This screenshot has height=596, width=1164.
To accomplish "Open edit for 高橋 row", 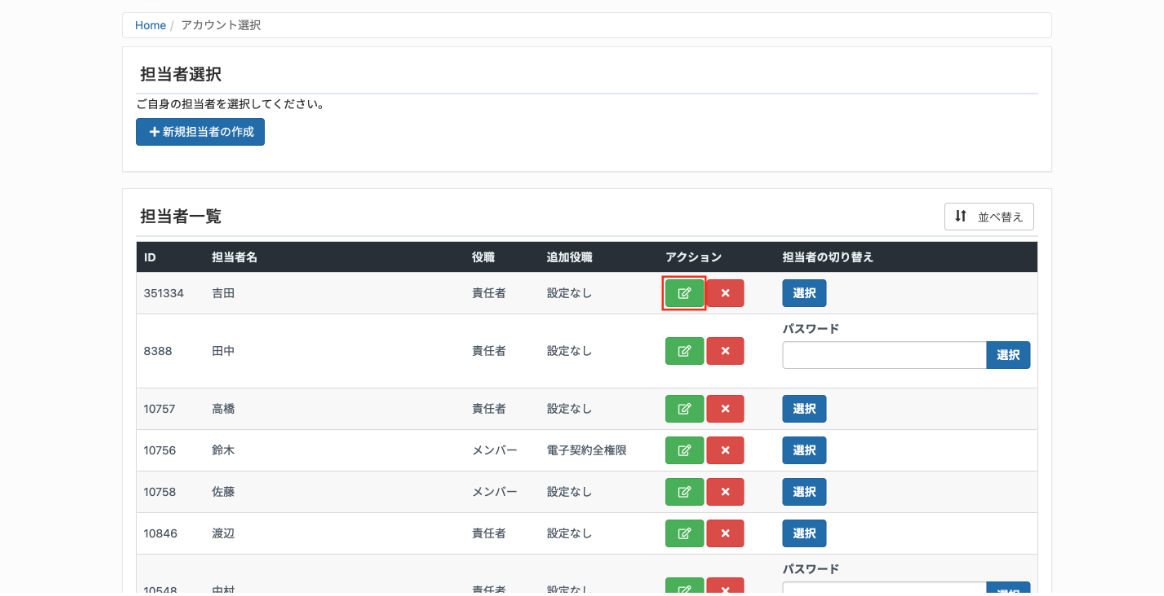I will click(684, 409).
